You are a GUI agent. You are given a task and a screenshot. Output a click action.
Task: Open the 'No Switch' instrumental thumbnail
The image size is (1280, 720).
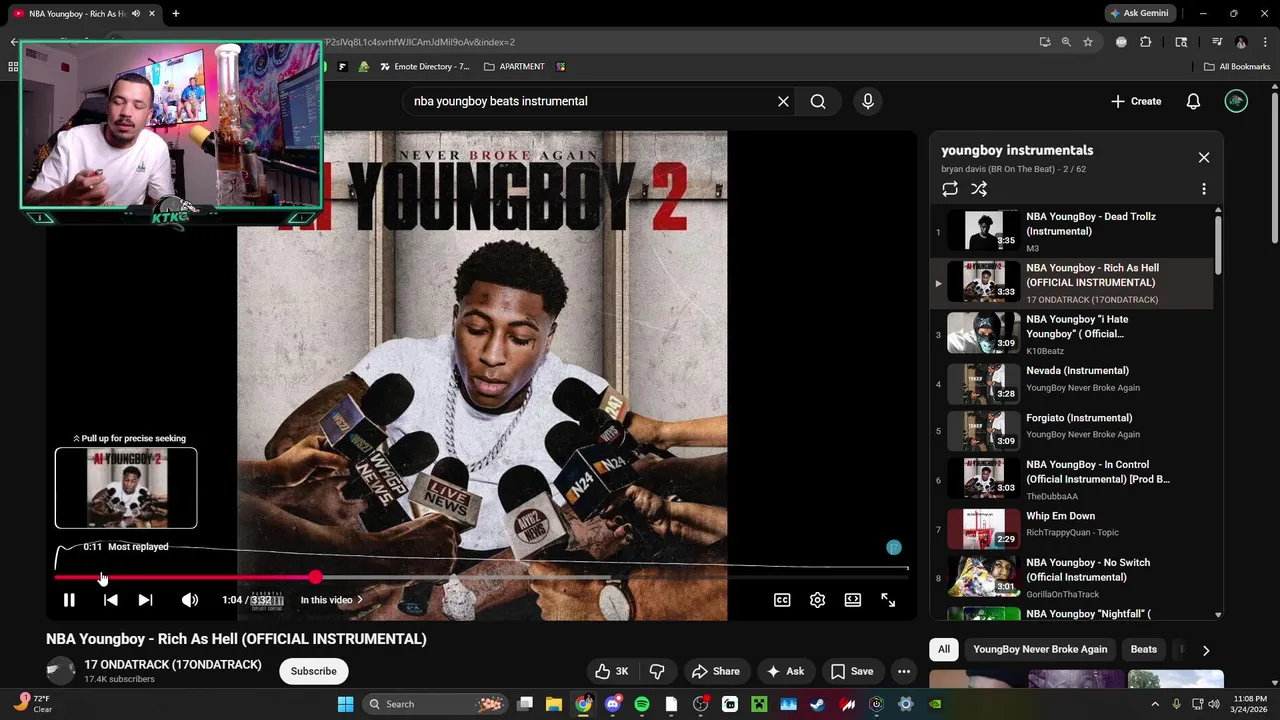(983, 578)
